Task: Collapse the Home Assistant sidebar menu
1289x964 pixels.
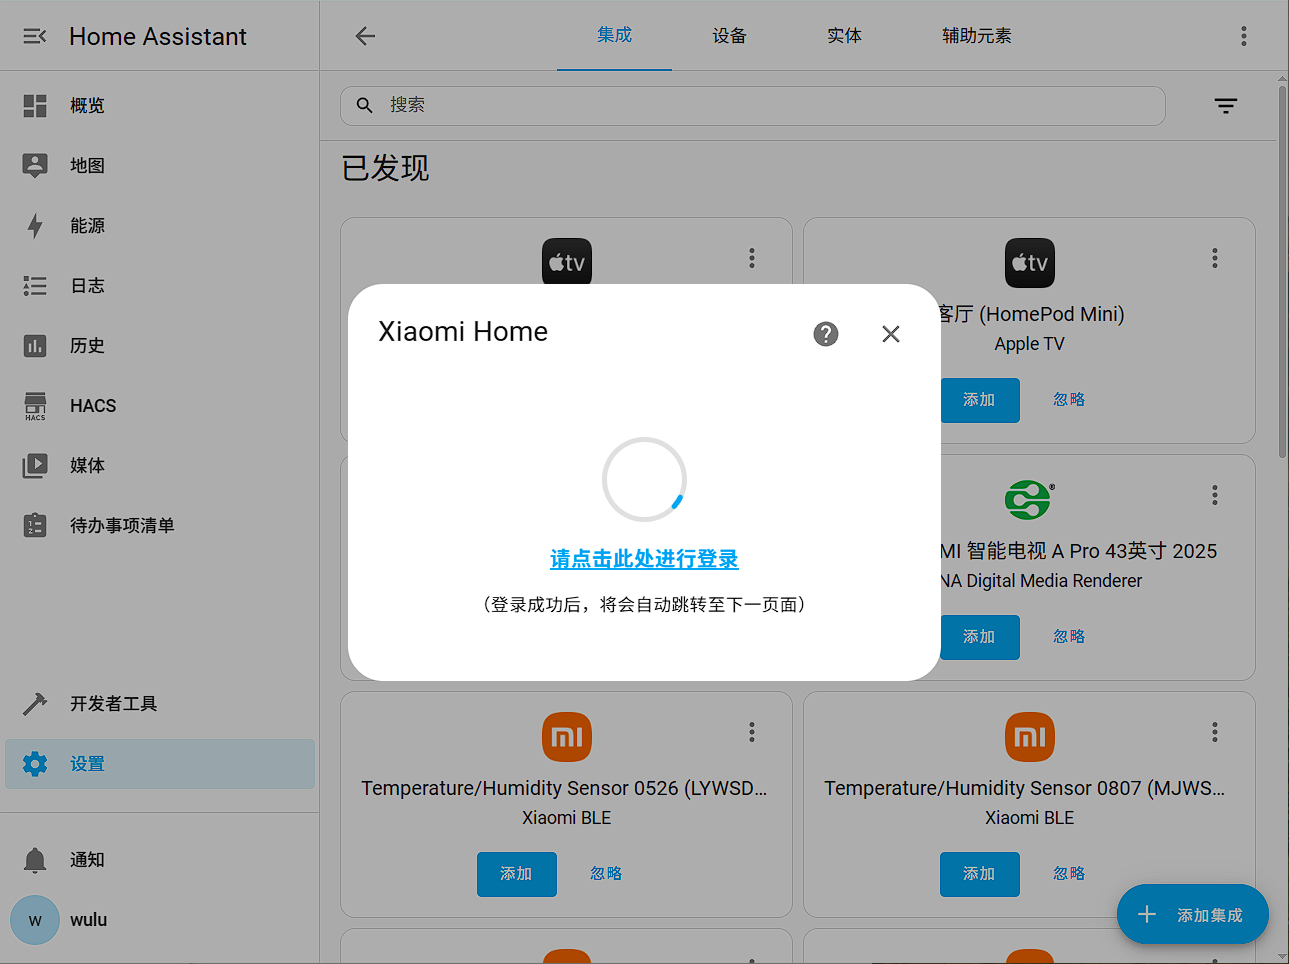Action: (x=35, y=36)
